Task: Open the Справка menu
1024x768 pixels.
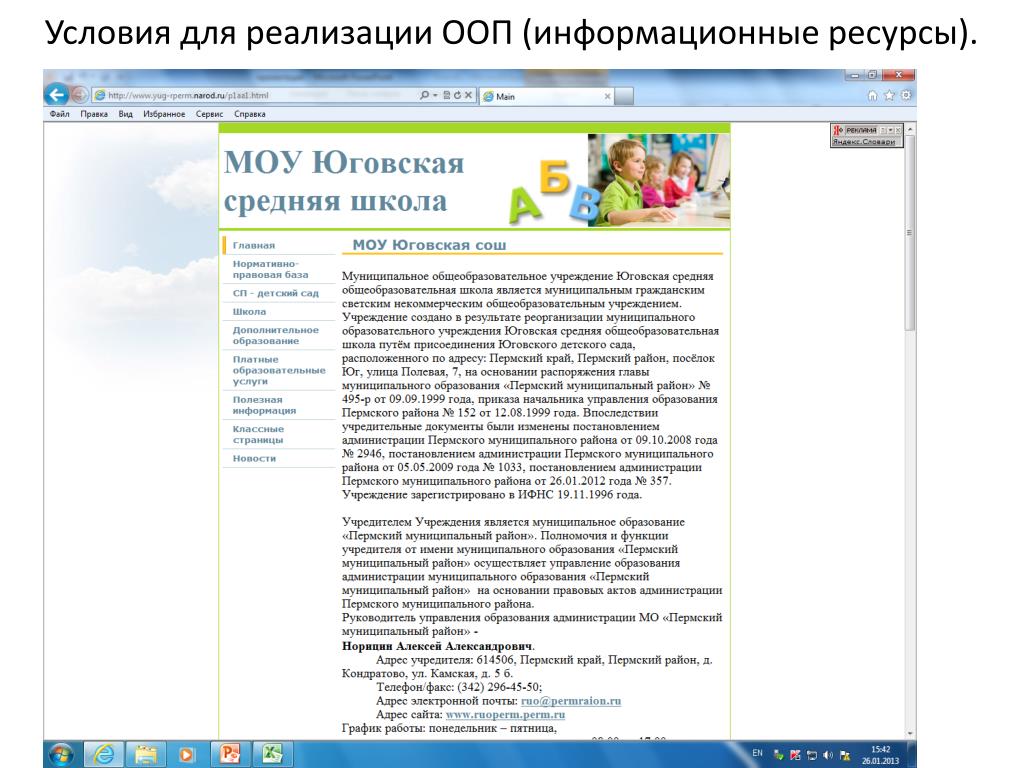Action: 249,114
